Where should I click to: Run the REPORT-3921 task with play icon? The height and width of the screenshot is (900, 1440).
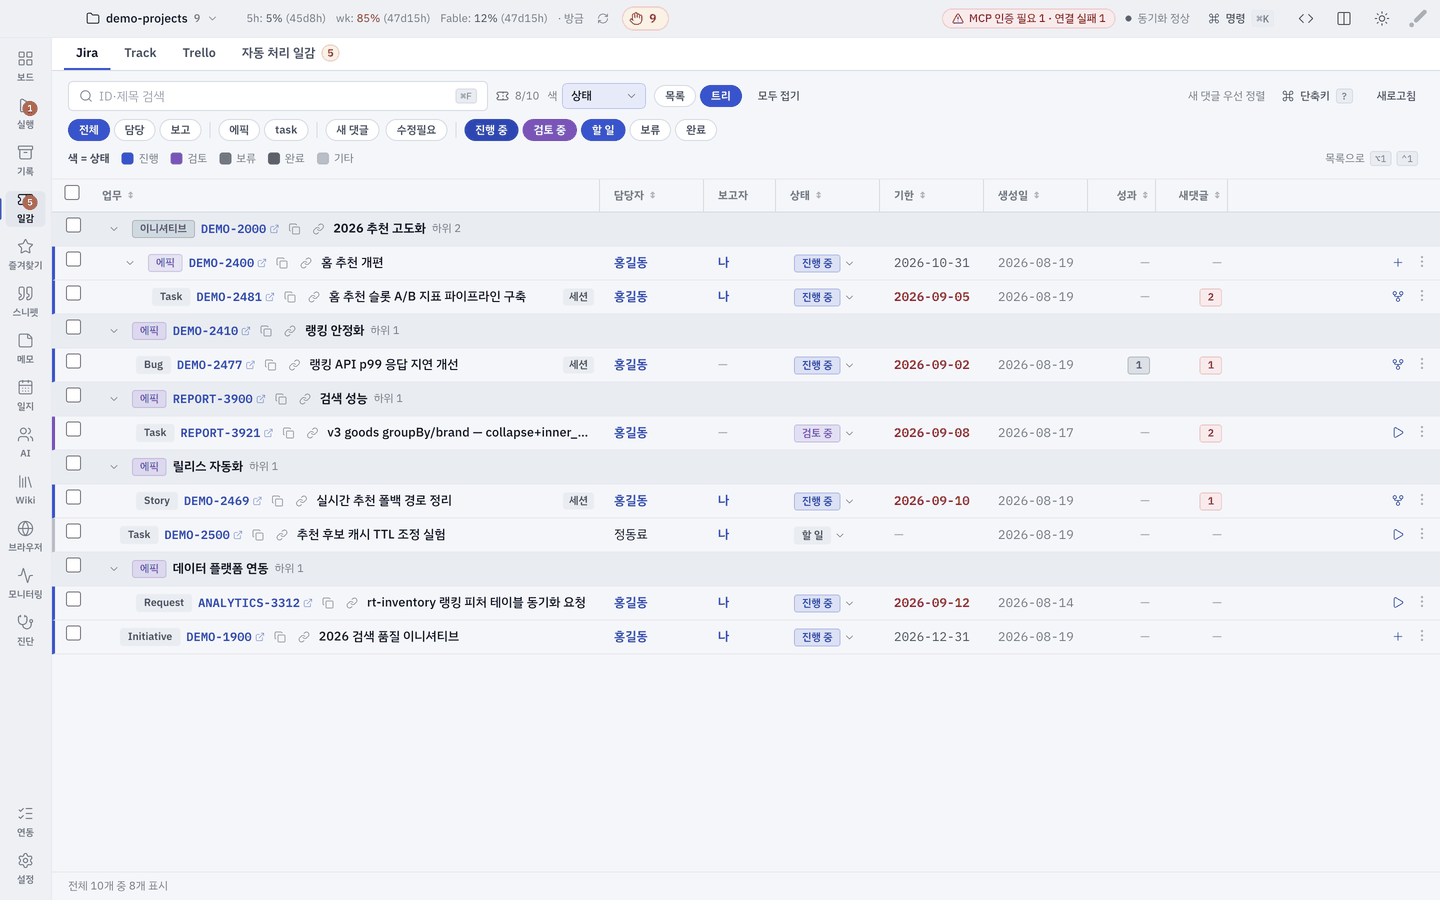point(1398,433)
